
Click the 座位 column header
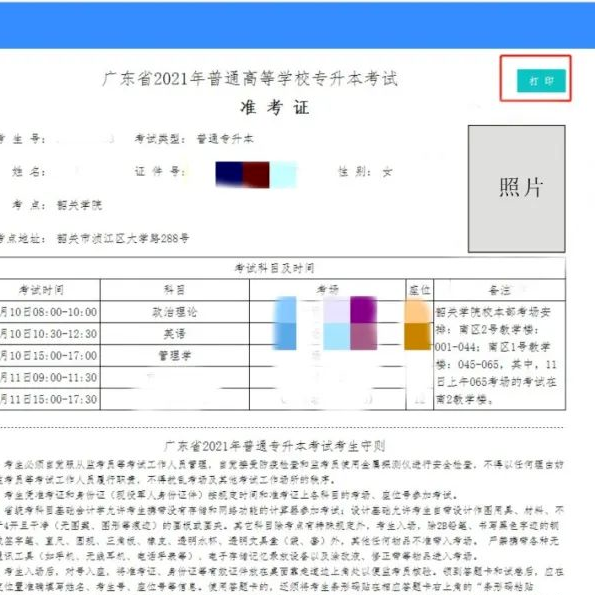click(x=420, y=290)
